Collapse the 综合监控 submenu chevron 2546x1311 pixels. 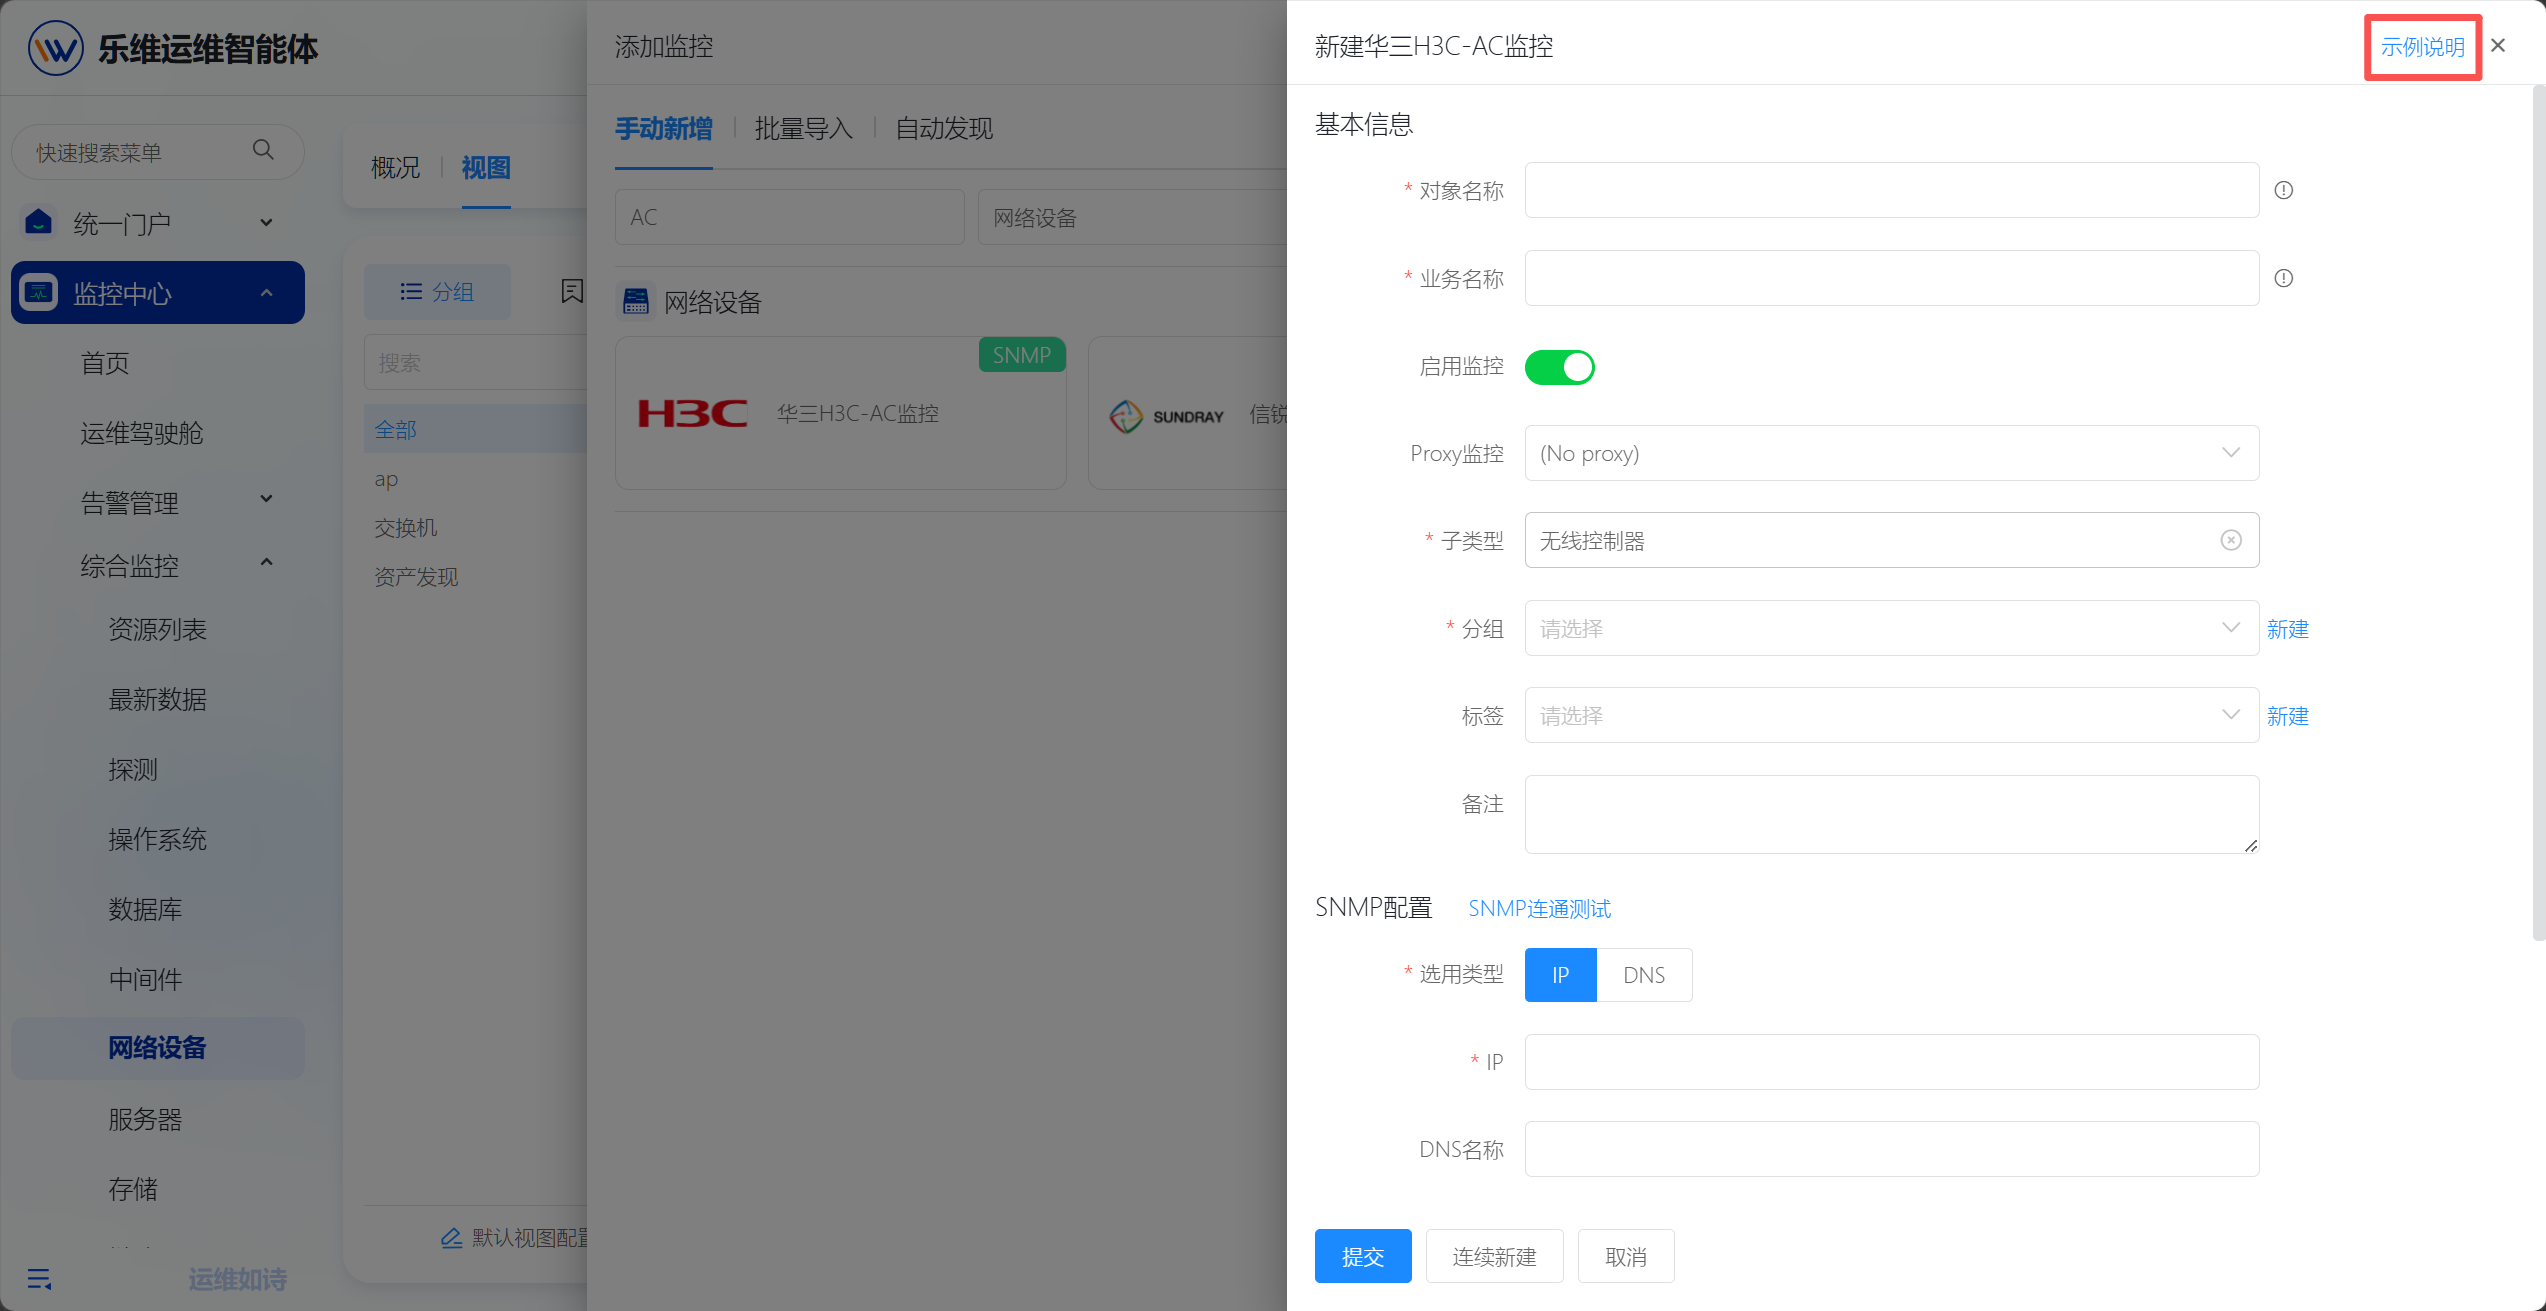(266, 562)
